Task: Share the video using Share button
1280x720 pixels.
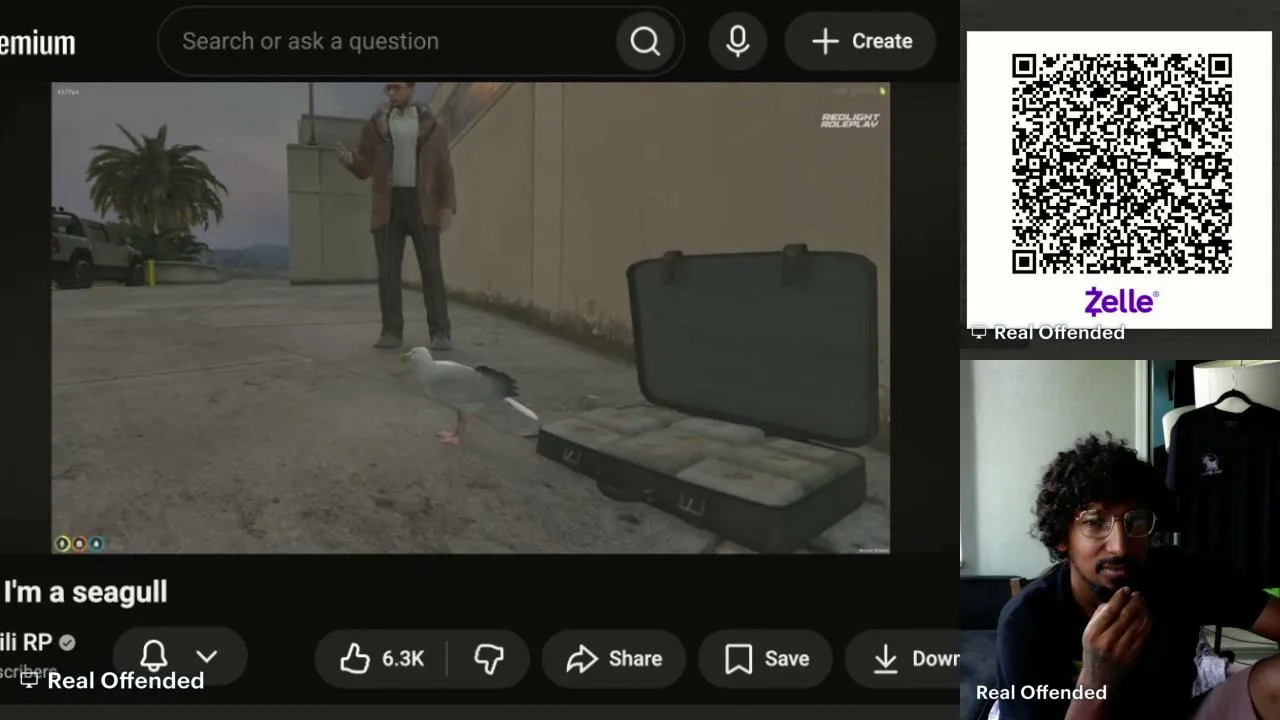Action: (614, 658)
